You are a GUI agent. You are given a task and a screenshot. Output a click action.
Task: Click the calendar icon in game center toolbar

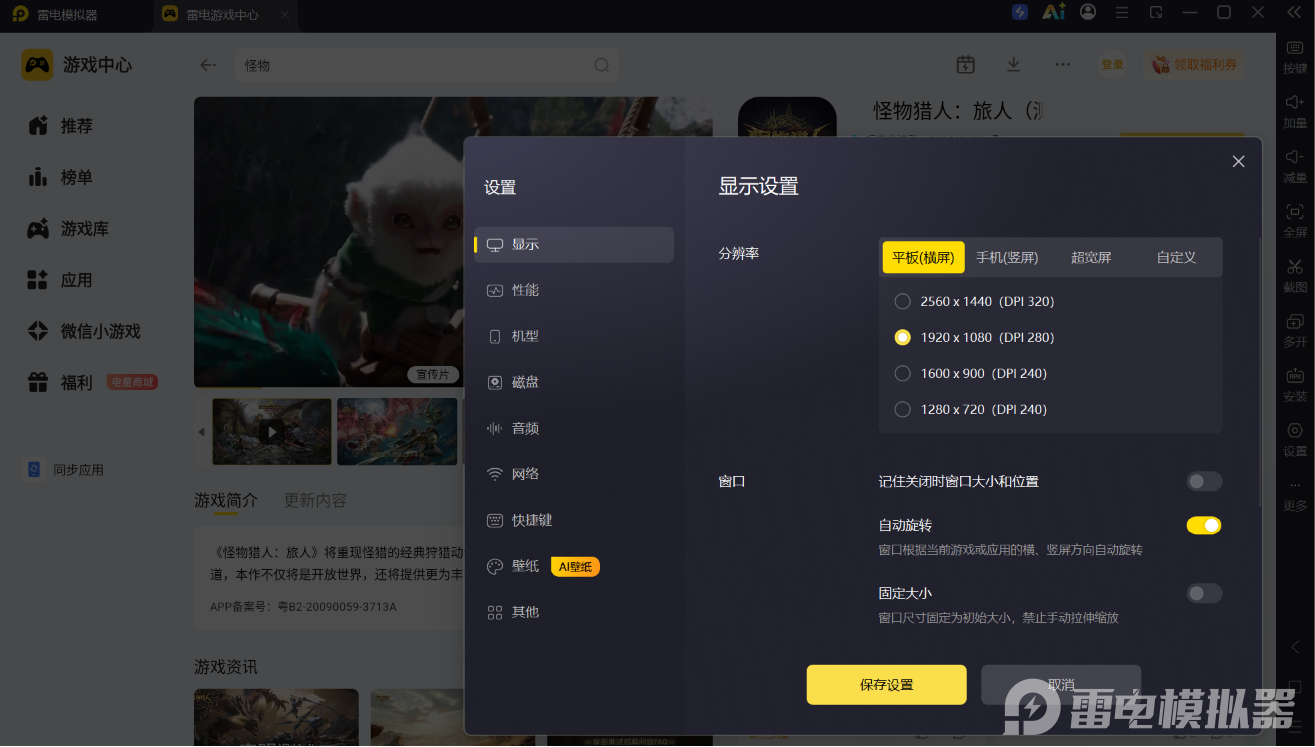[x=965, y=64]
